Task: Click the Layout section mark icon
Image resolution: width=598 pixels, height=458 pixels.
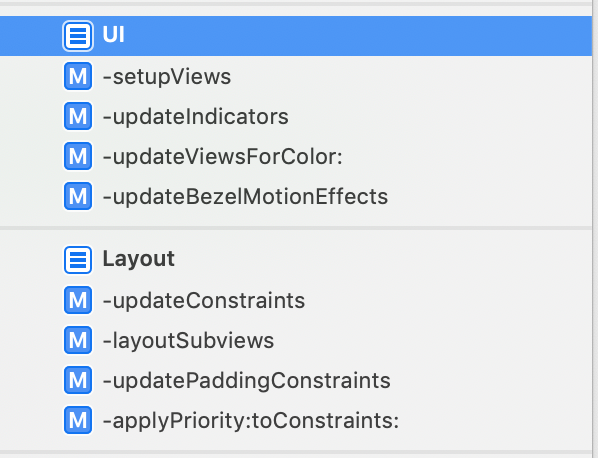Action: [78, 260]
